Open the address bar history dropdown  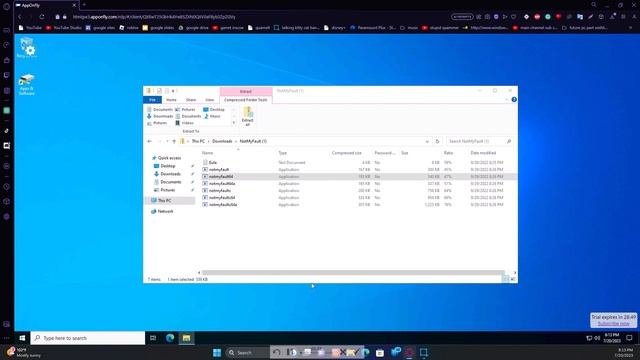point(427,141)
